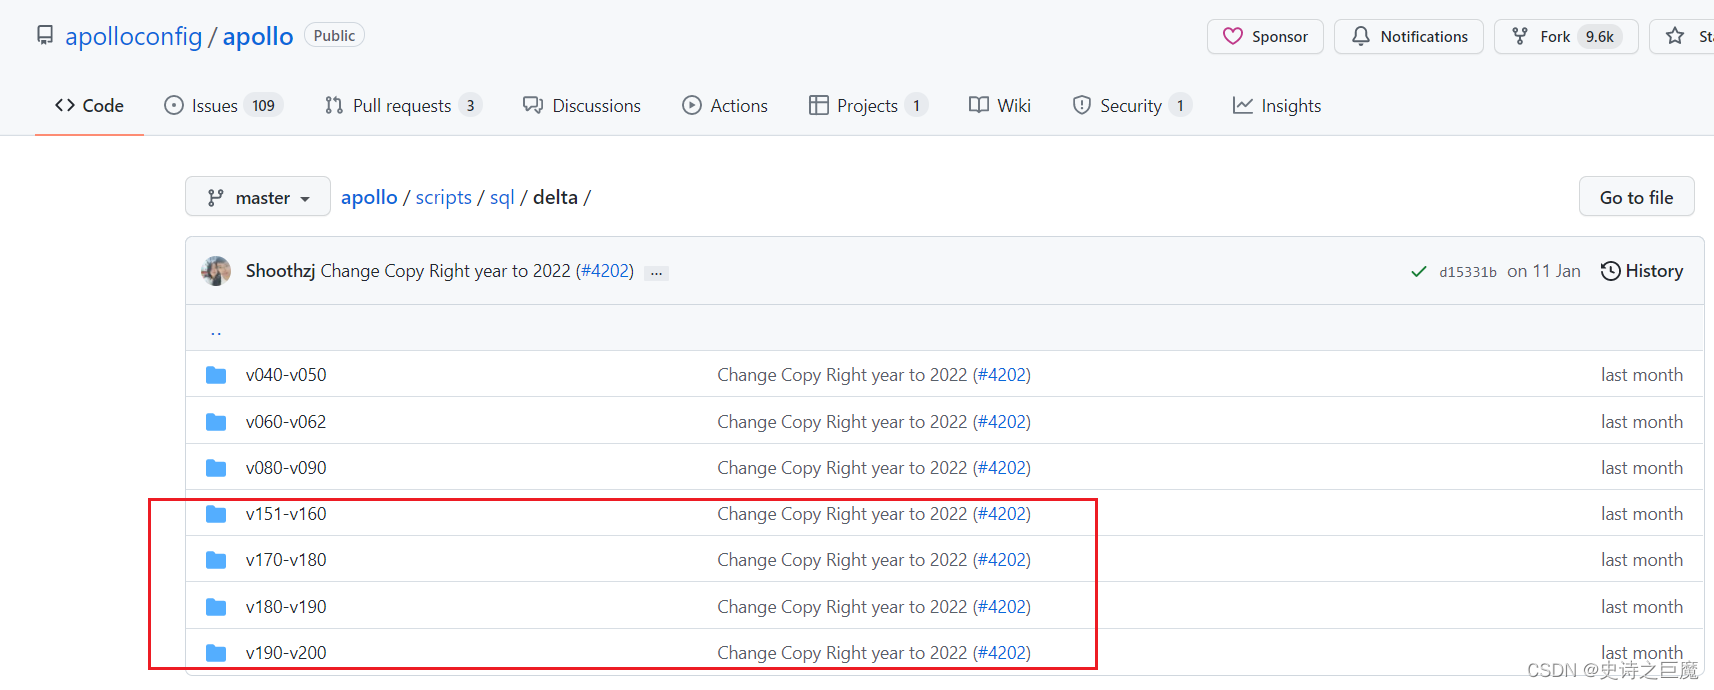Viewport: 1714px width, 690px height.
Task: Navigate to sql folder in breadcrumb
Action: [x=502, y=198]
